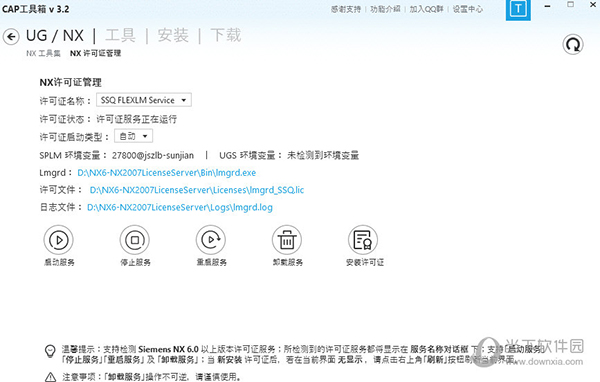600x382 pixels.
Task: Open the SSQ FLEXLM Service dropdown
Action: [x=144, y=100]
